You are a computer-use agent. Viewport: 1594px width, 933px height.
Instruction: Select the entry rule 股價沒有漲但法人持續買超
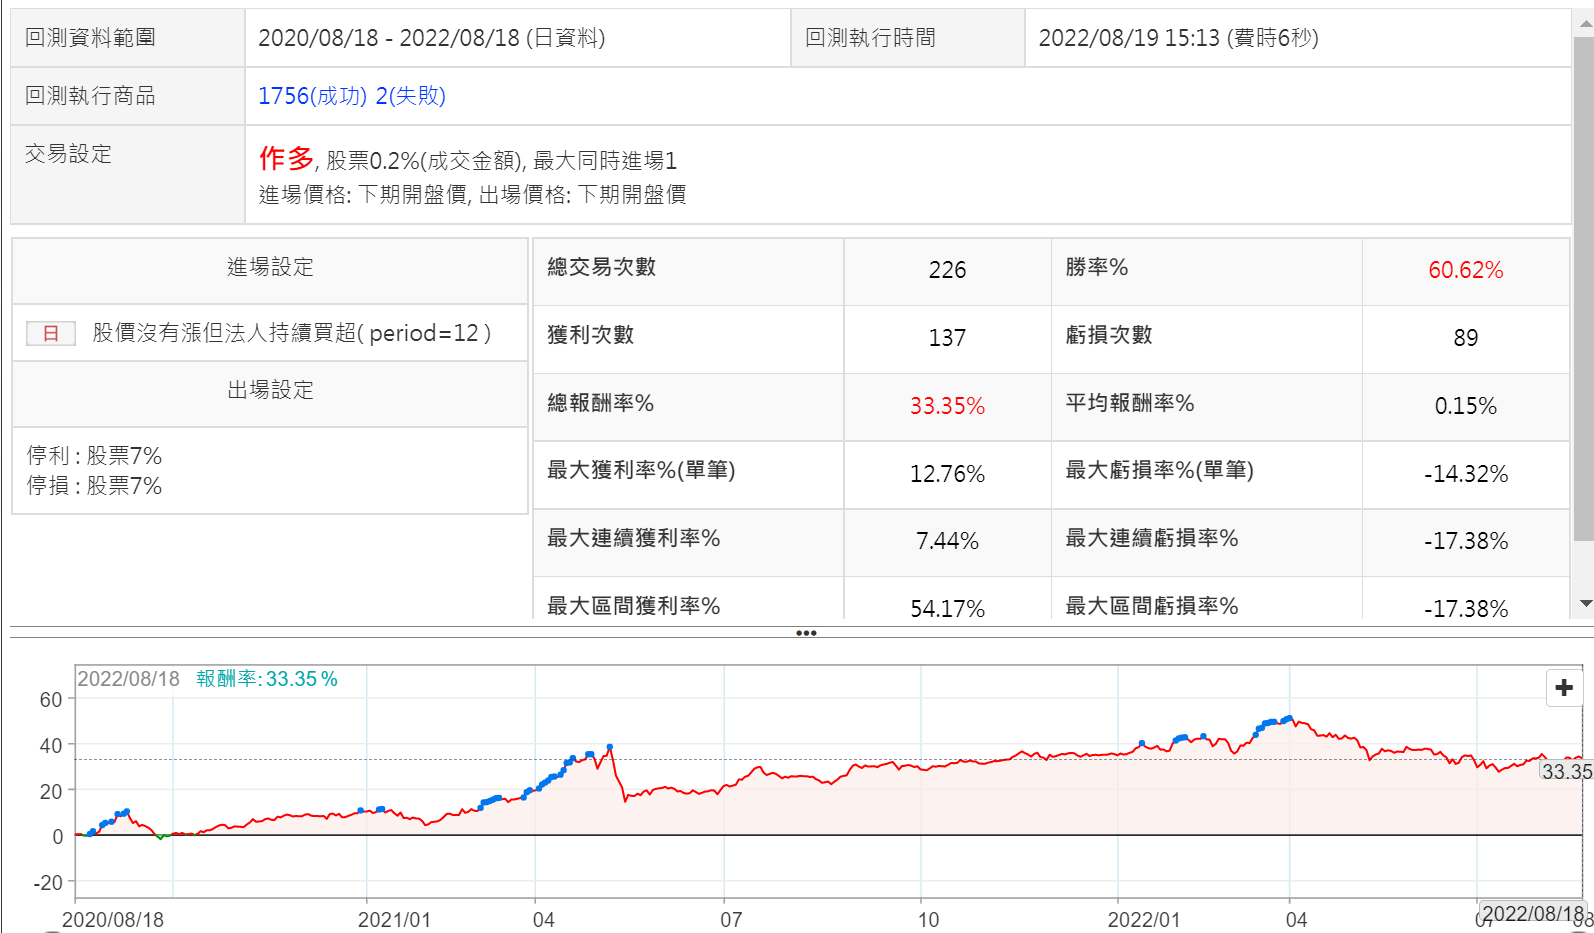tap(291, 333)
